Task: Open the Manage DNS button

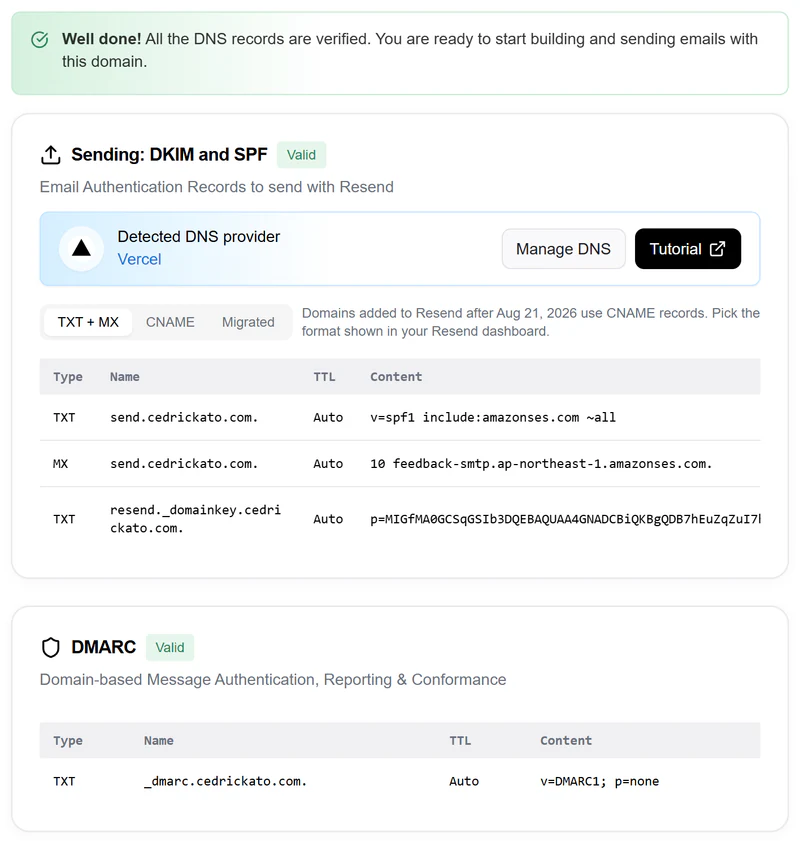Action: point(564,249)
